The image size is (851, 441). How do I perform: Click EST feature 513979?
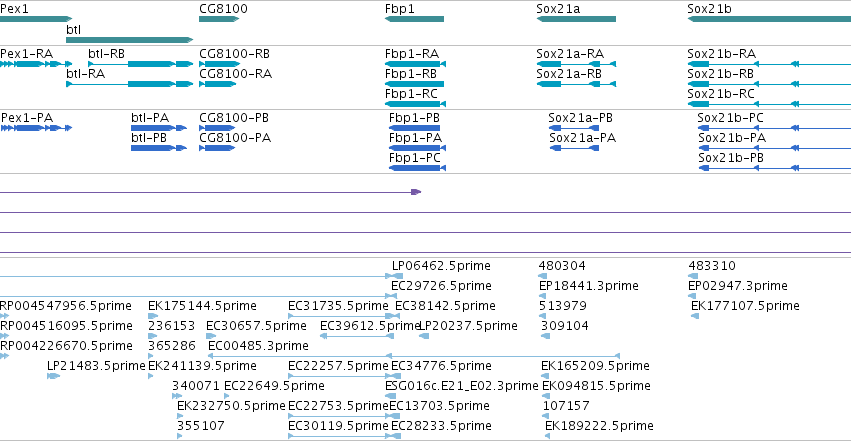tap(543, 316)
